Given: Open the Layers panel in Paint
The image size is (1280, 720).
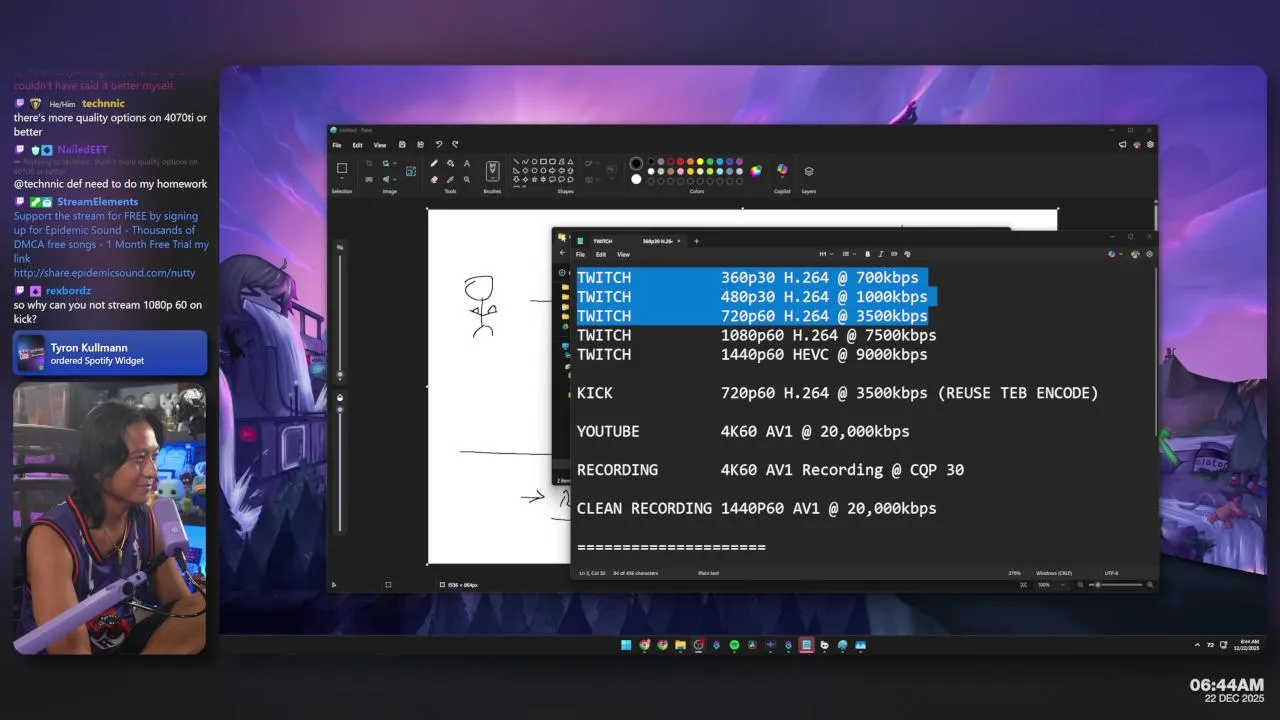Looking at the screenshot, I should (x=809, y=171).
